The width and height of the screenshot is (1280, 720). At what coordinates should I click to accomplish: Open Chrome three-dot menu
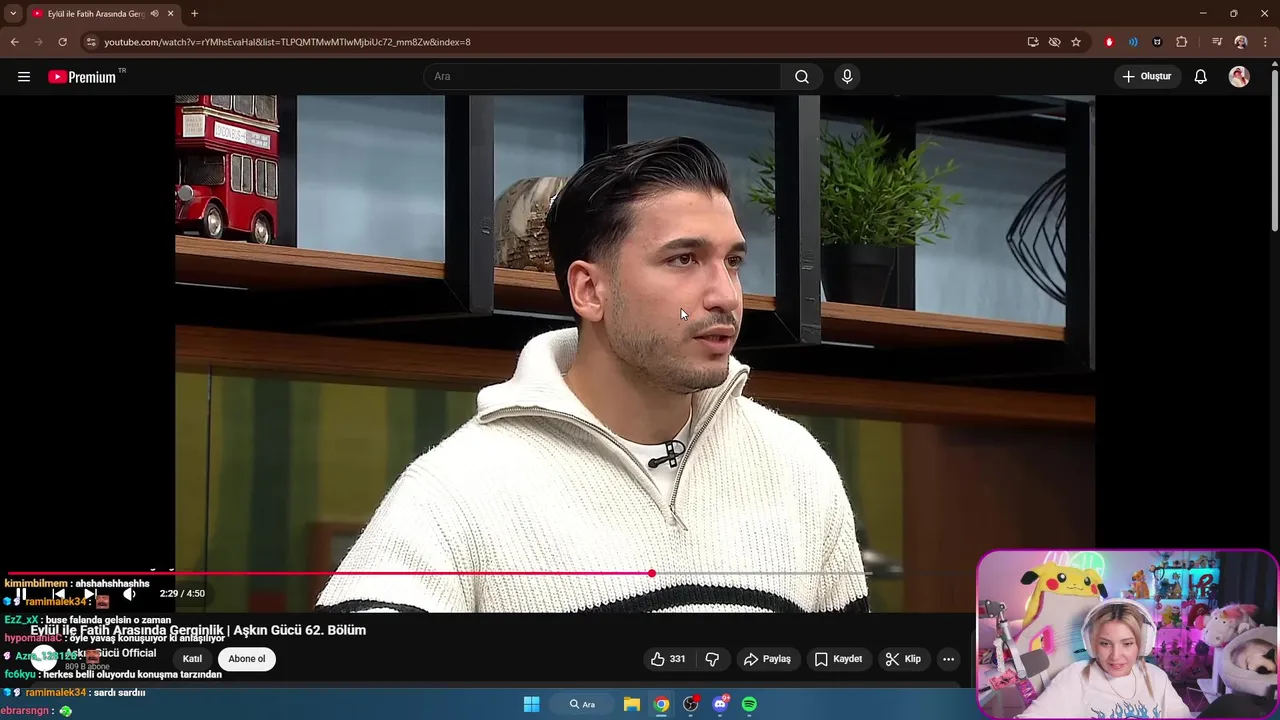click(1265, 42)
